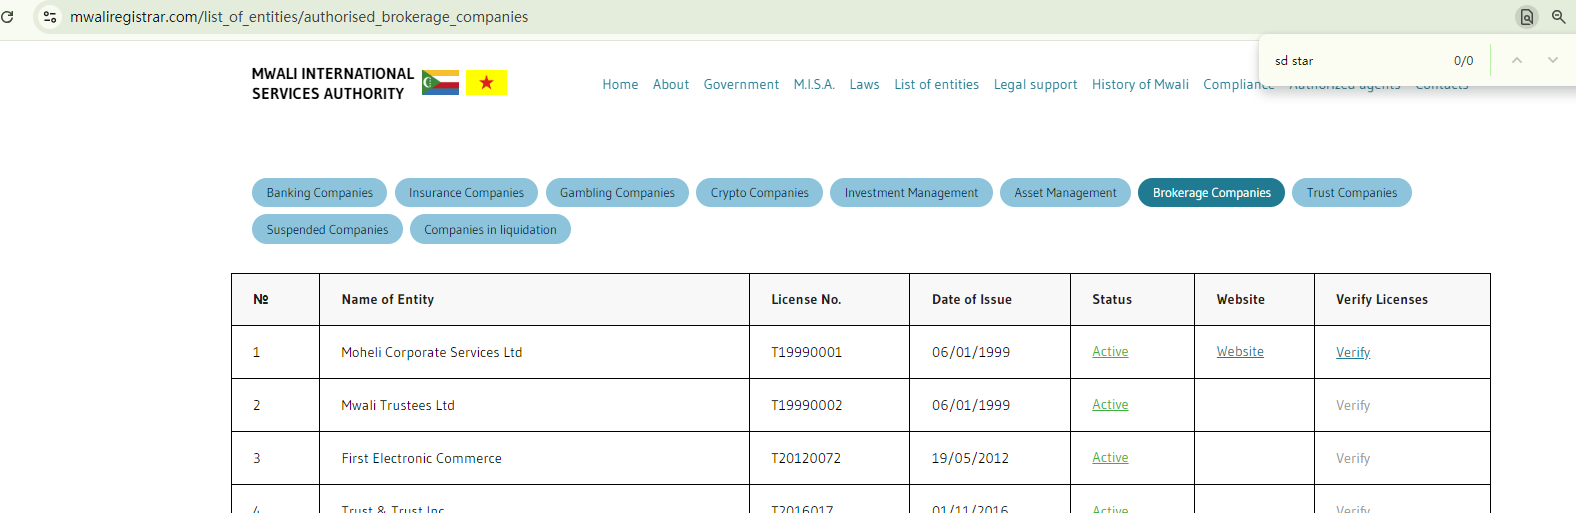Click the Comoros flag image
The image size is (1576, 513).
click(x=441, y=82)
